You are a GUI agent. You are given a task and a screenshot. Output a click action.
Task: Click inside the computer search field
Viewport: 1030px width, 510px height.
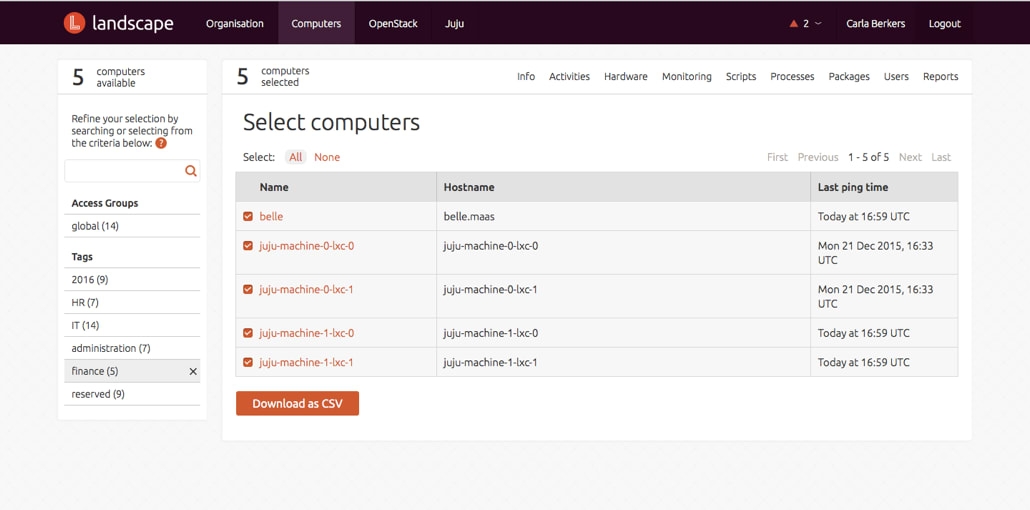pos(125,171)
